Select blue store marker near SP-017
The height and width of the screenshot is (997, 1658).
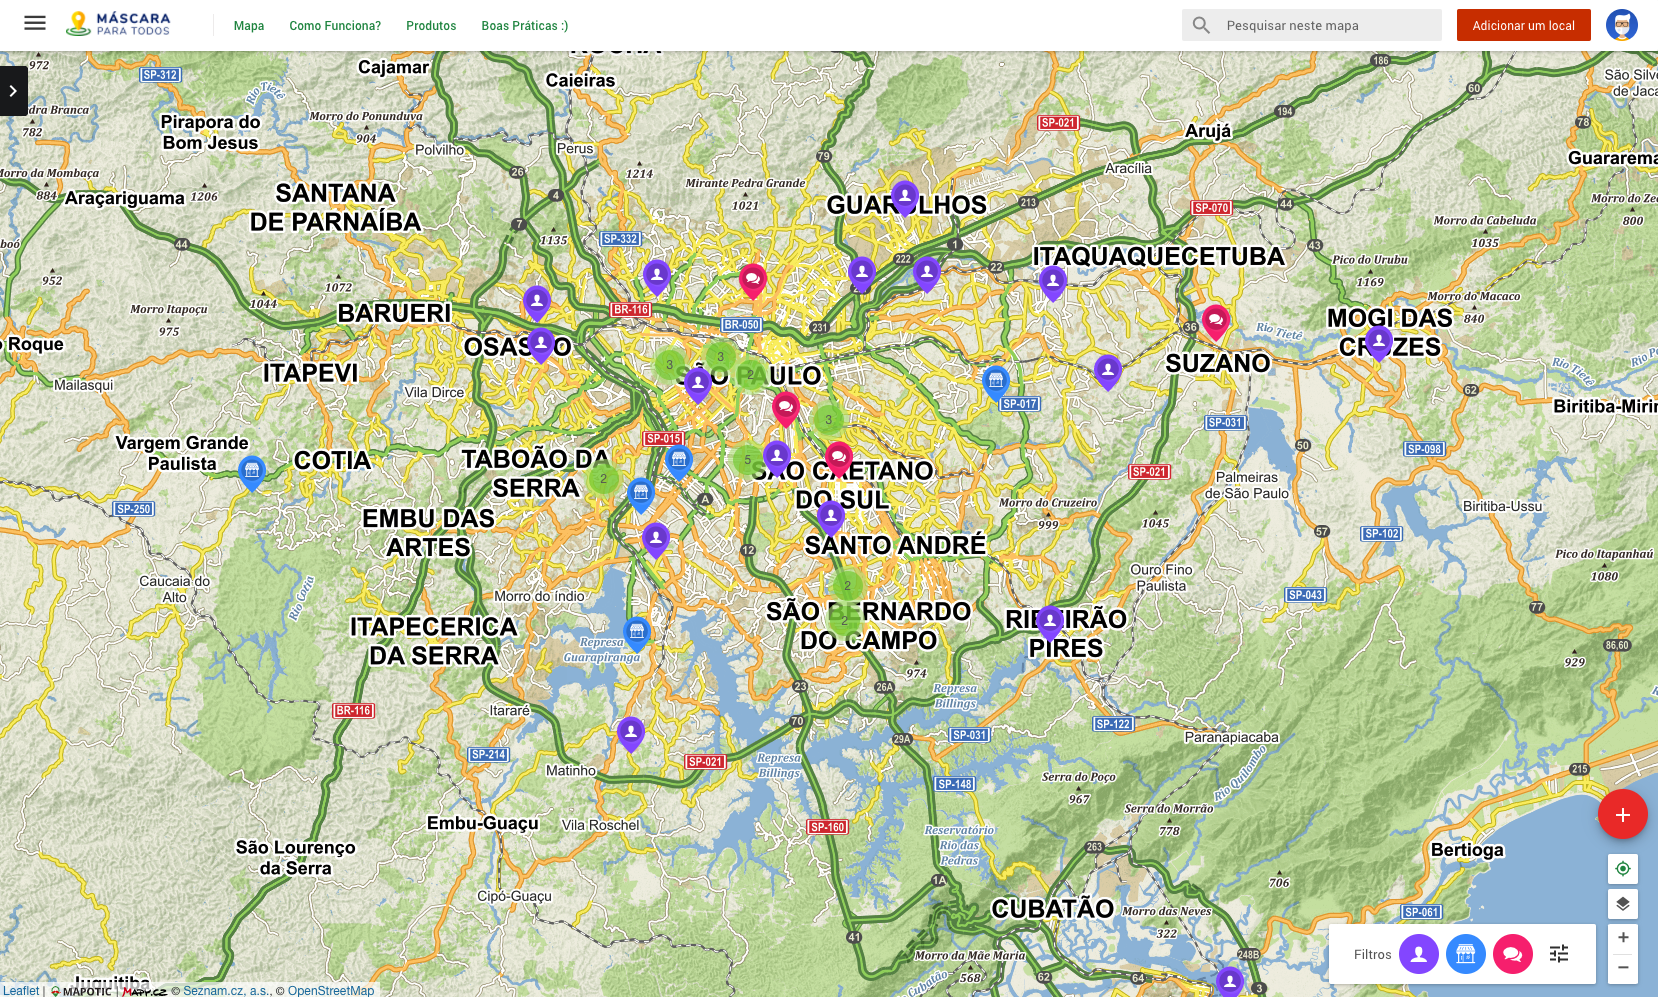coord(995,382)
